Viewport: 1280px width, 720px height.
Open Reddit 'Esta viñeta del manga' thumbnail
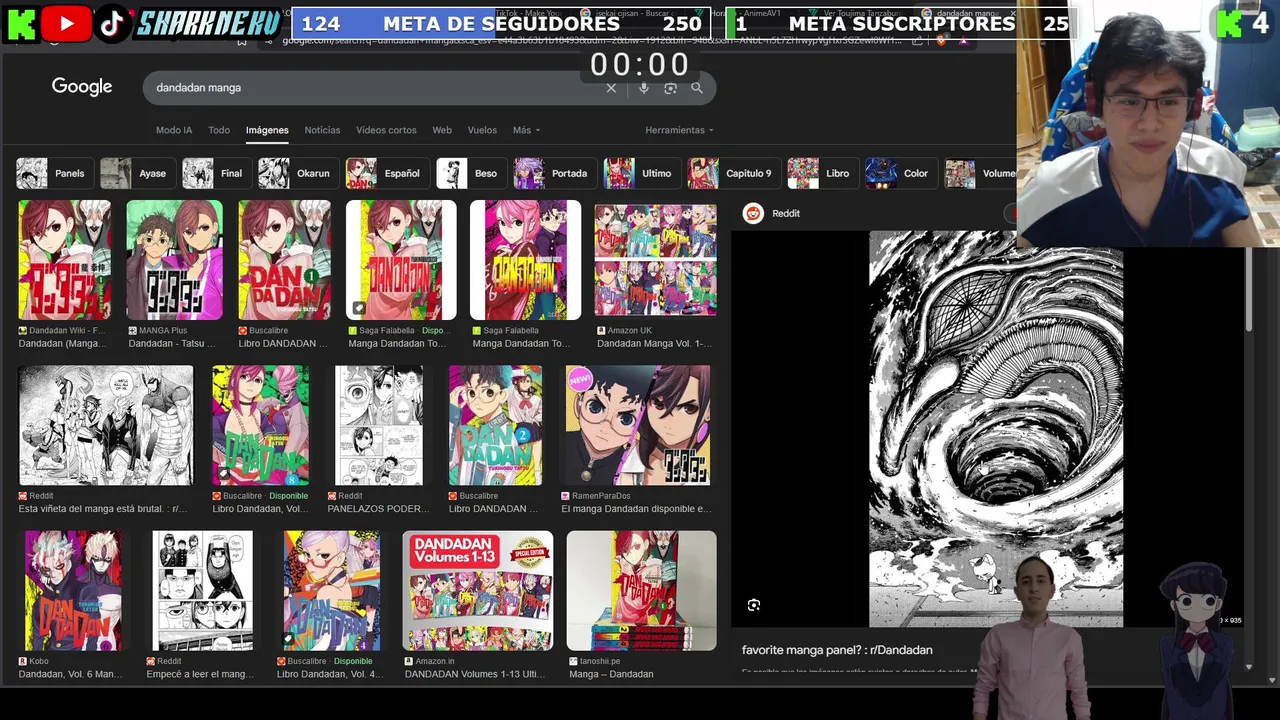(106, 425)
